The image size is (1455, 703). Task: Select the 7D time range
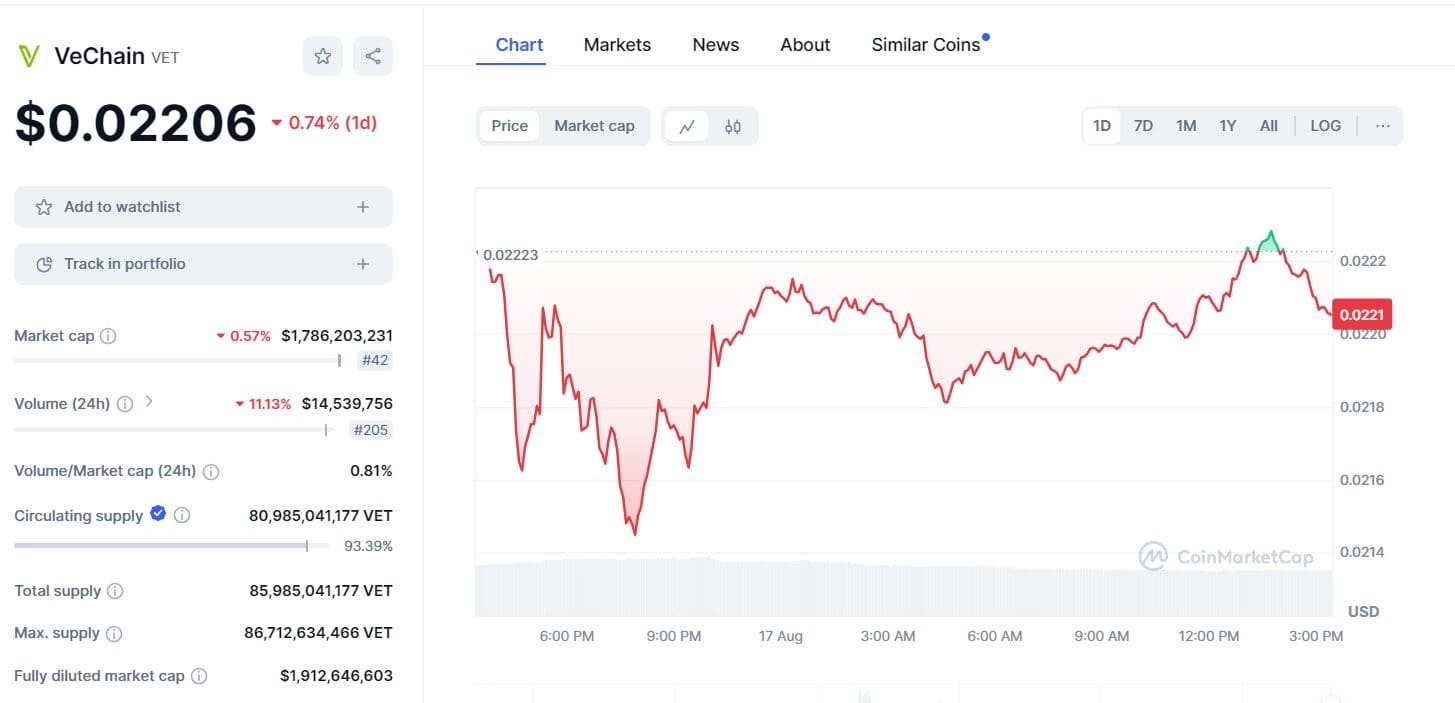[x=1143, y=126]
